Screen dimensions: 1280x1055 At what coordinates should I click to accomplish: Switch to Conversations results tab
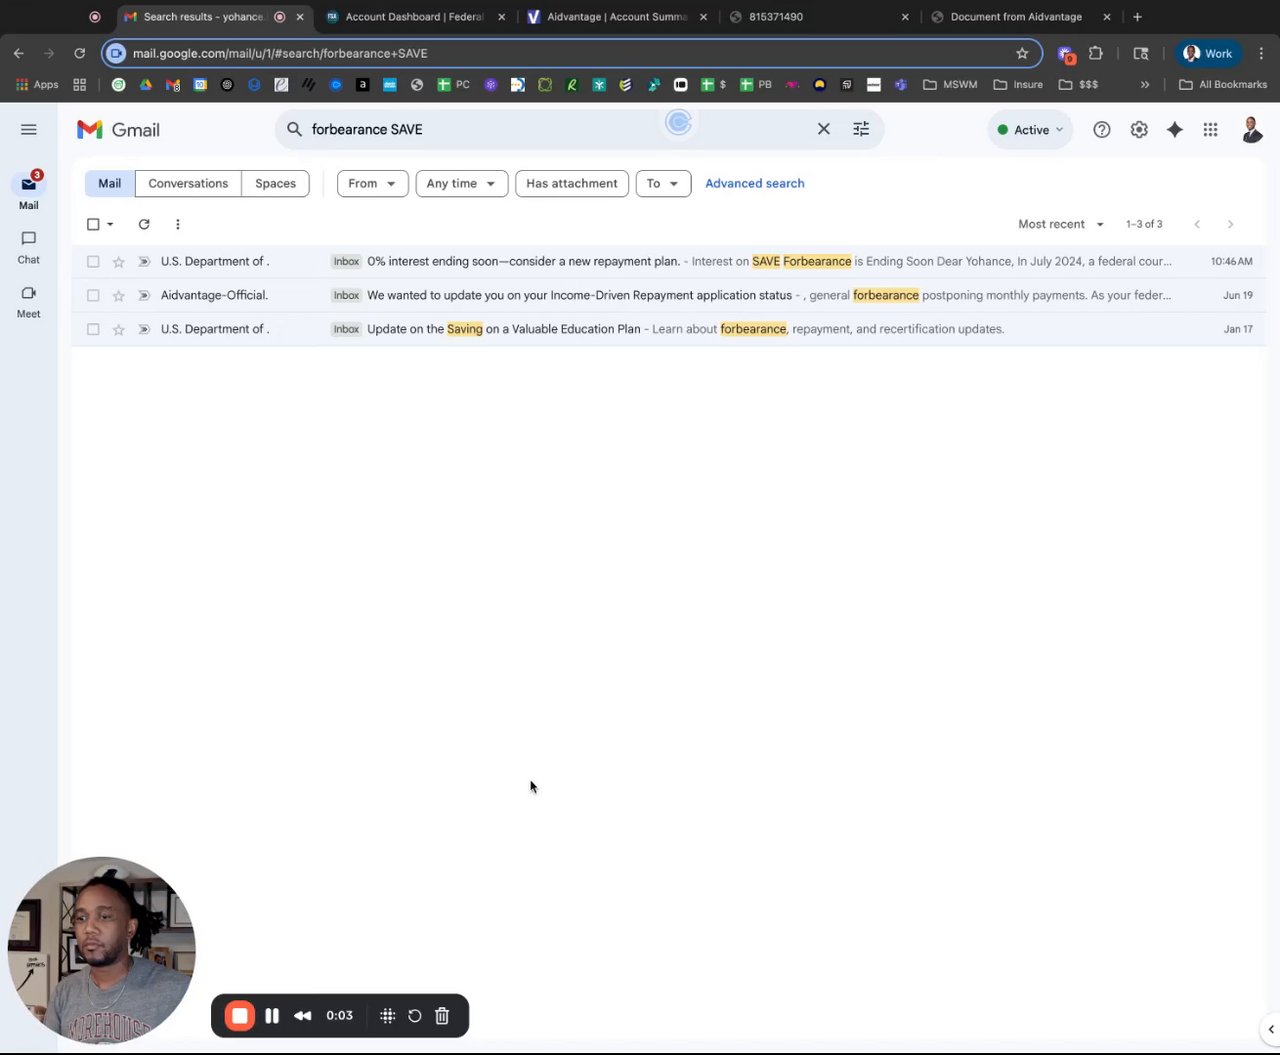point(188,183)
